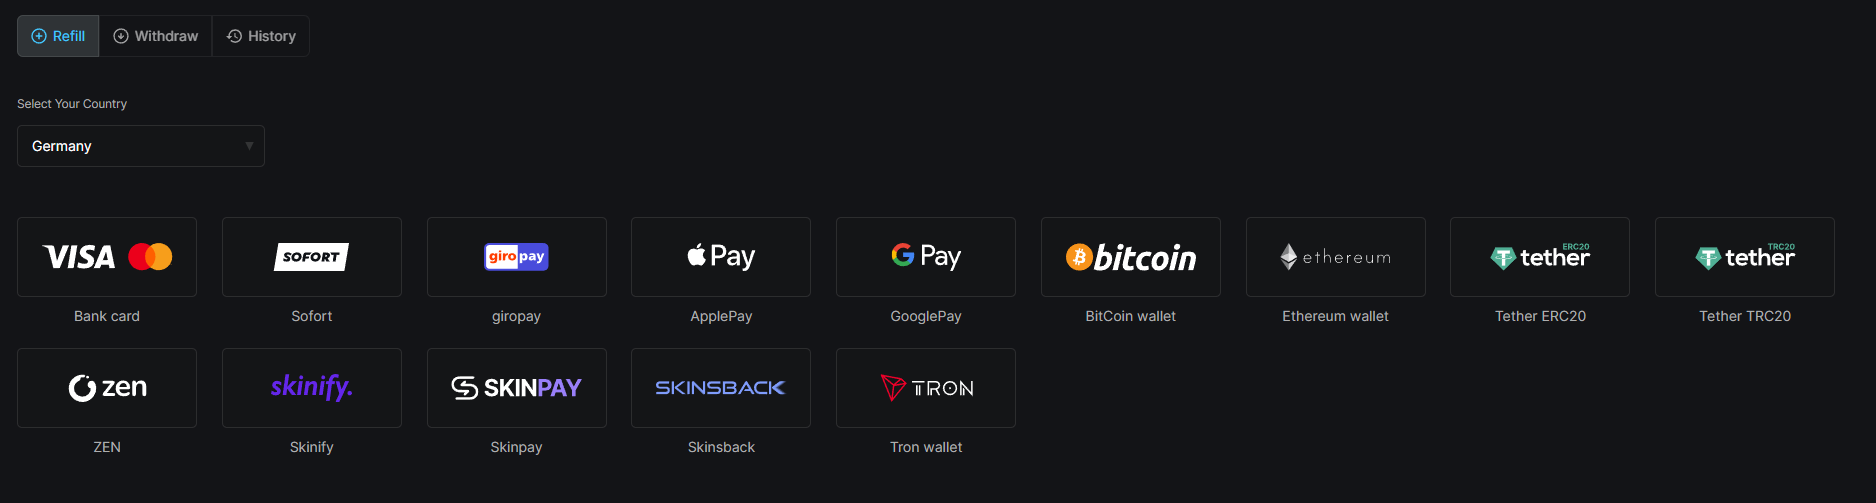Select the Tether ERC20 tile
This screenshot has width=1876, height=503.
coord(1540,257)
